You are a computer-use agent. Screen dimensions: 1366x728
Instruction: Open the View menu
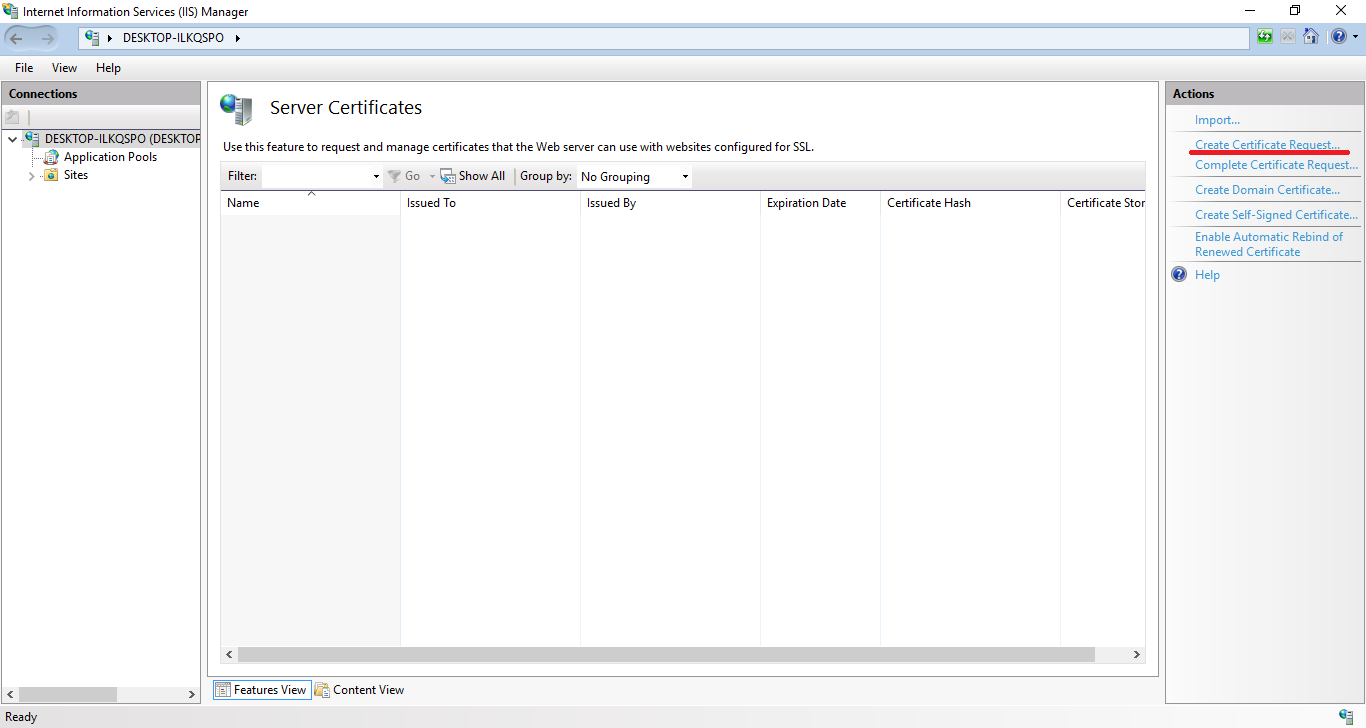(64, 68)
